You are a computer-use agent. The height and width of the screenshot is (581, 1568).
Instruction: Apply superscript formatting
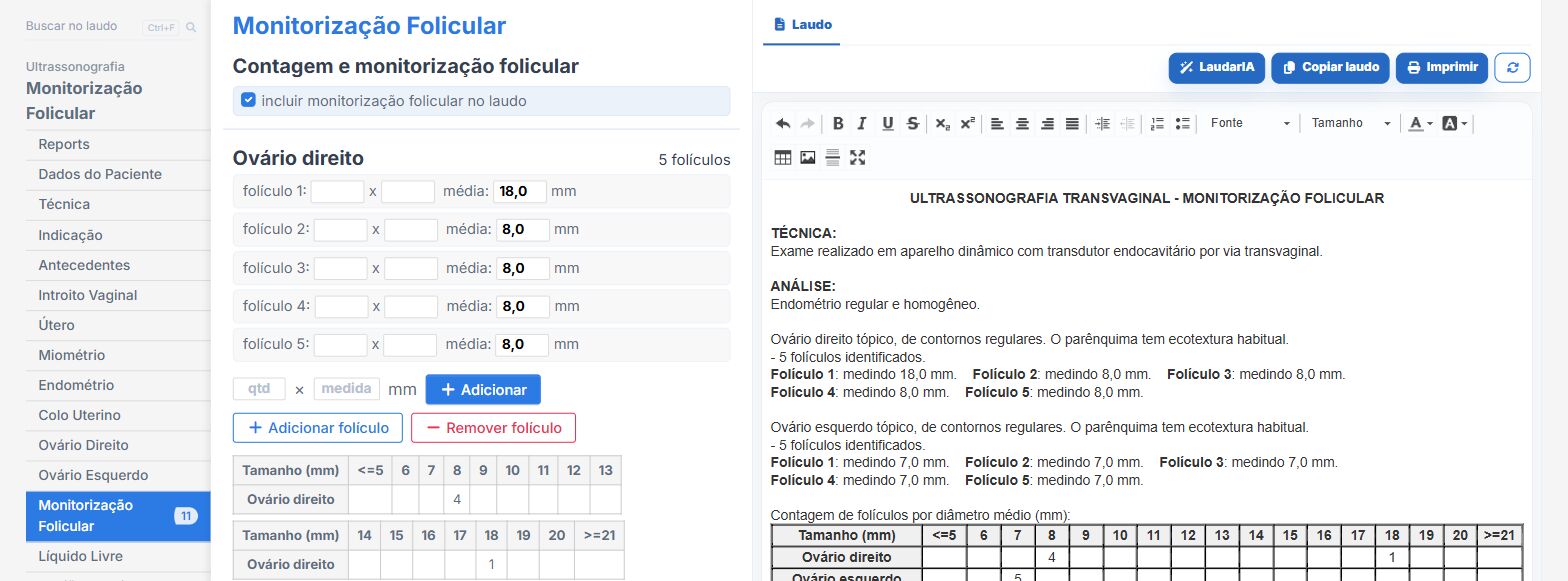coord(967,124)
